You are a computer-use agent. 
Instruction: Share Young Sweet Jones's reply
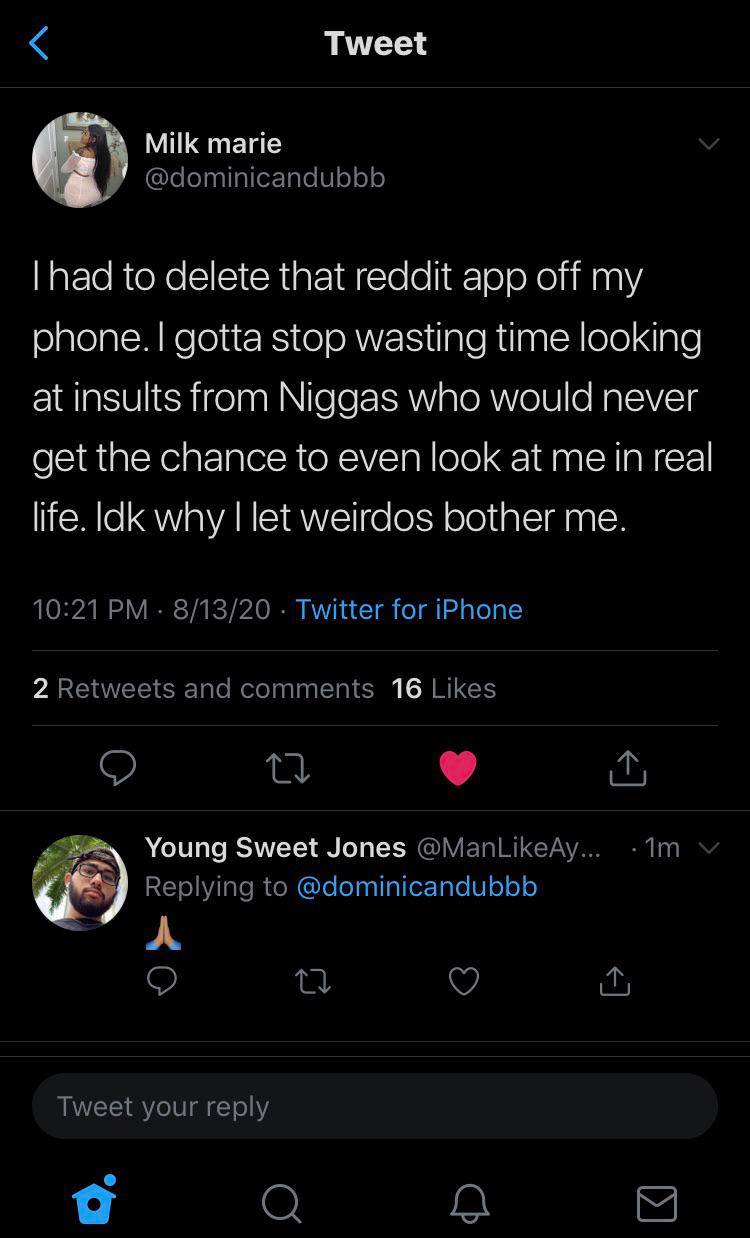(x=614, y=982)
